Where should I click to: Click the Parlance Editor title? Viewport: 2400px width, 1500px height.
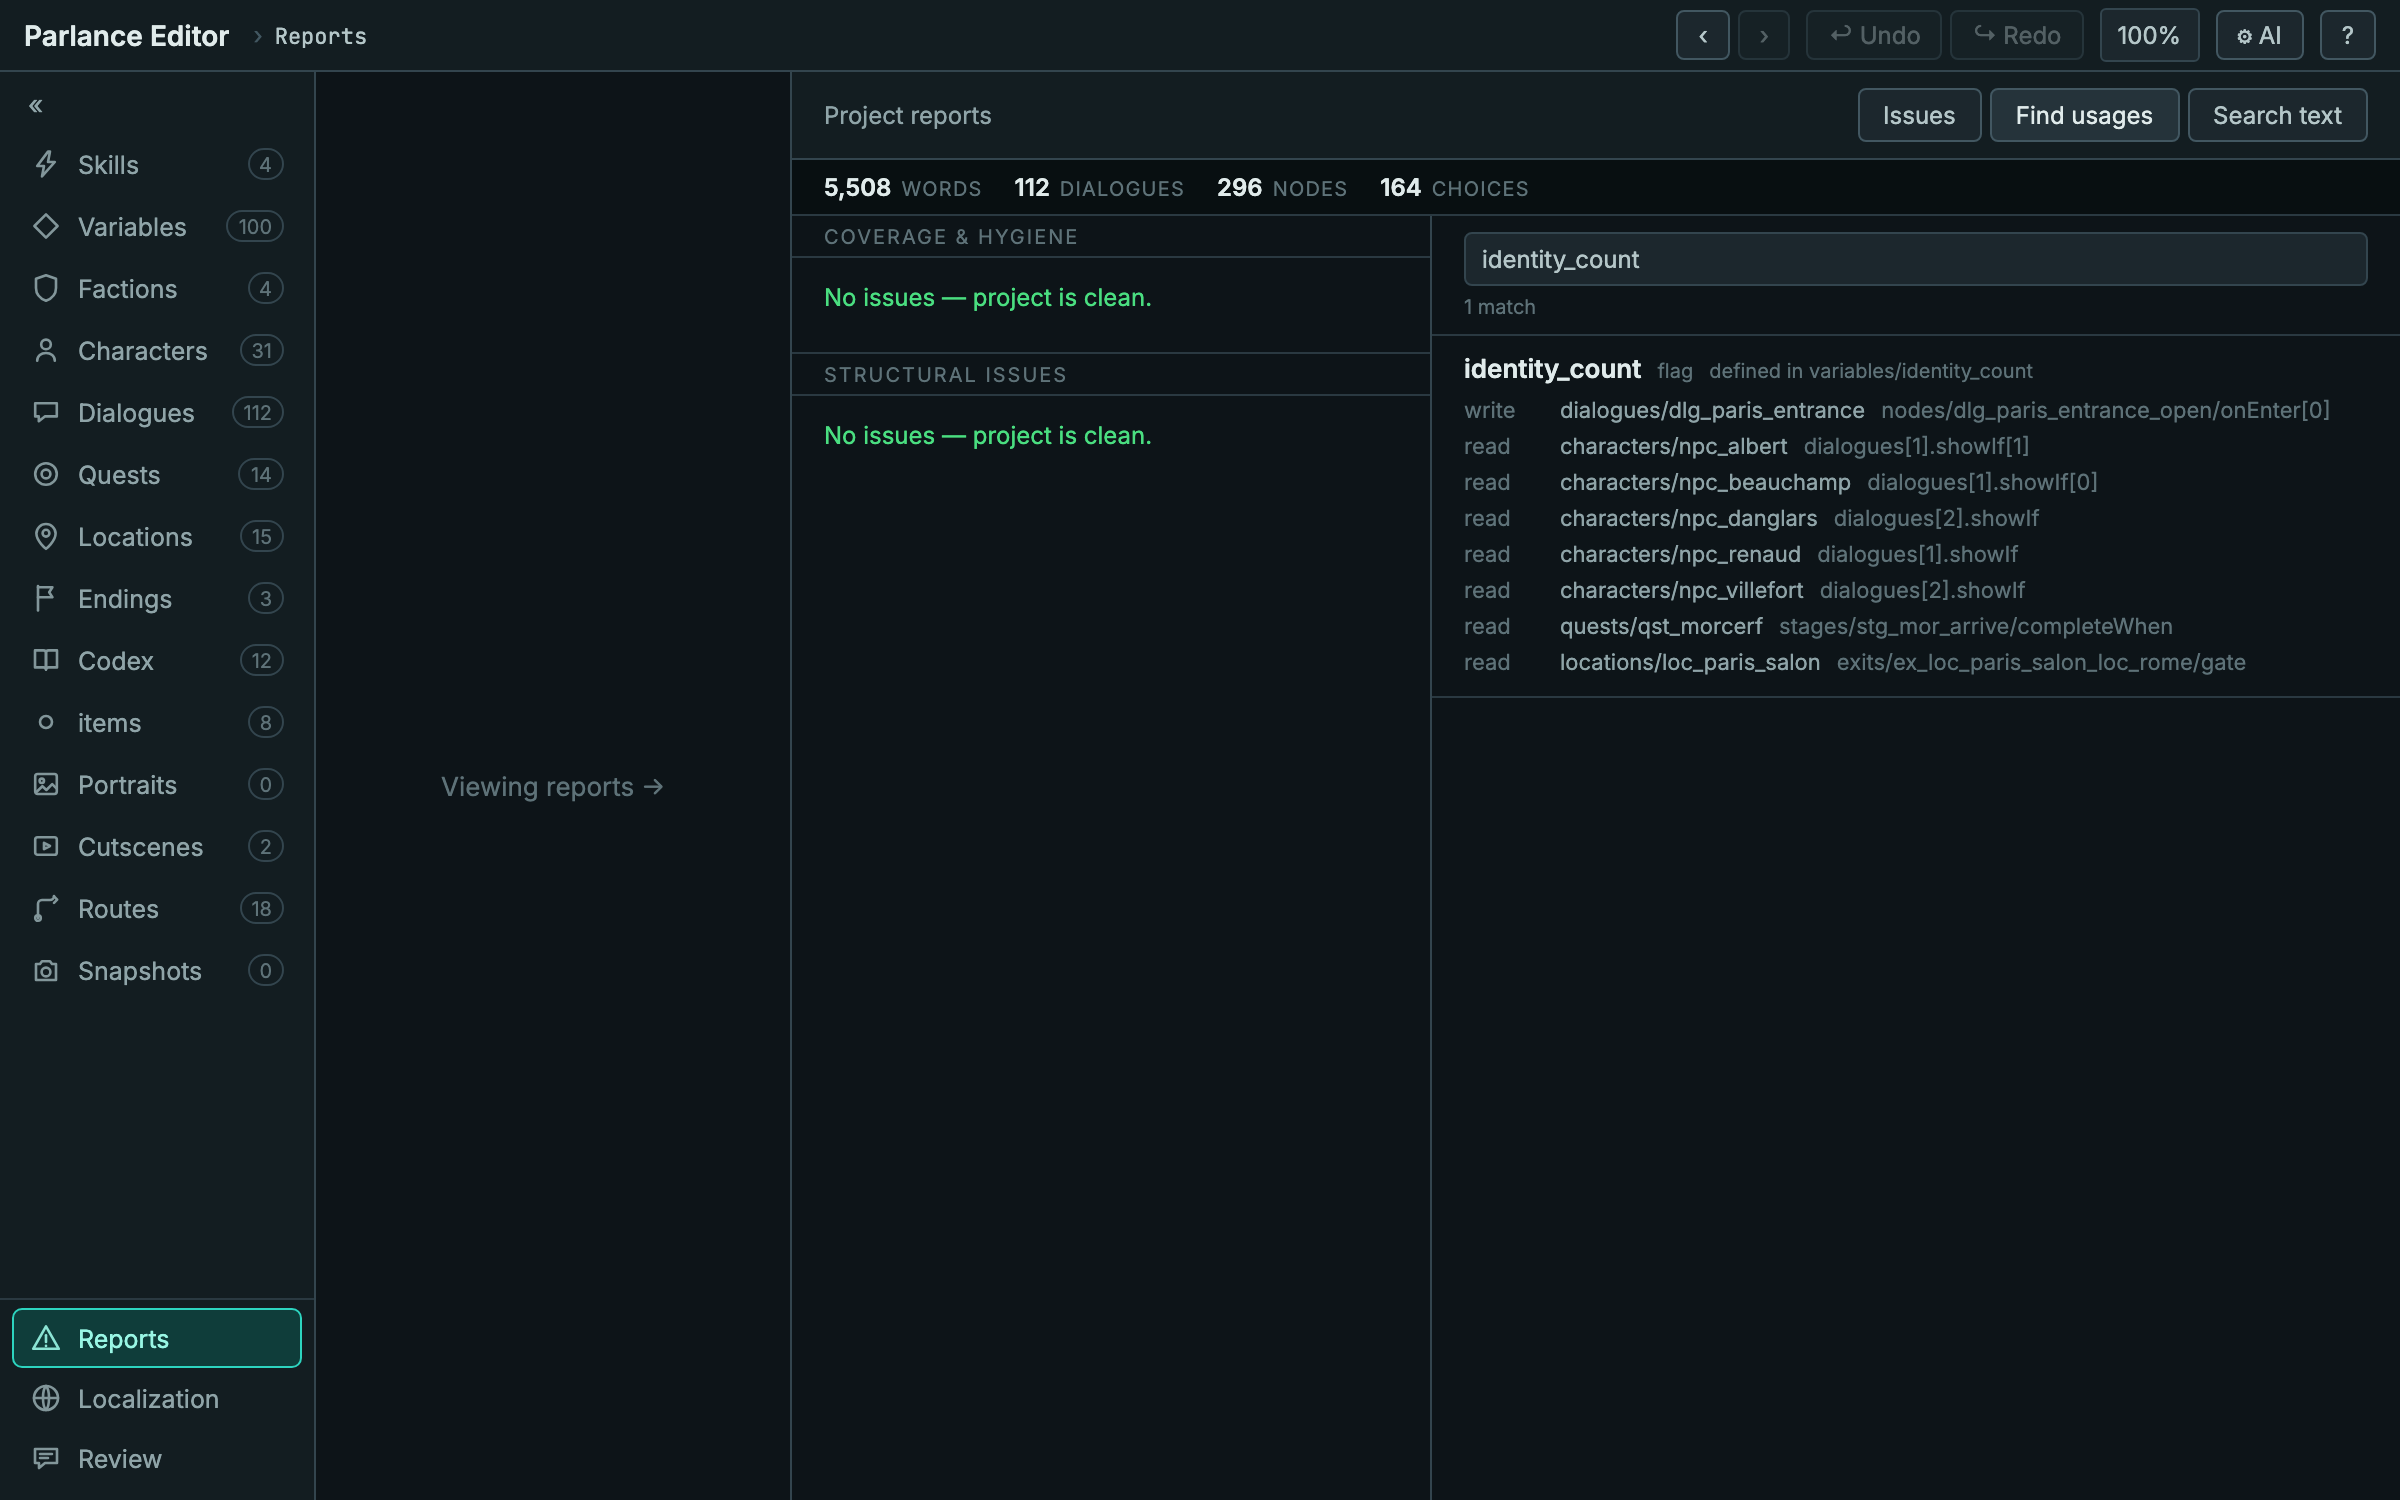tap(127, 36)
